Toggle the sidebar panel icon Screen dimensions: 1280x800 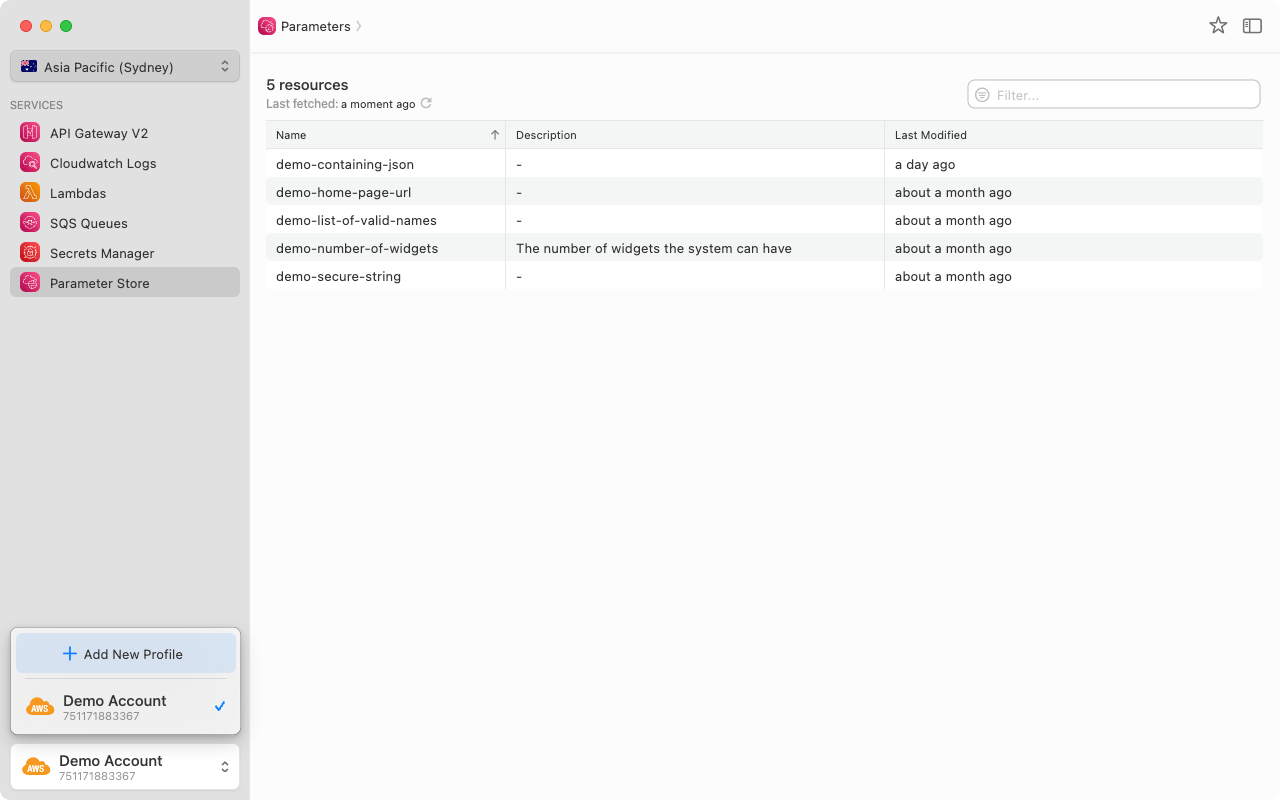point(1252,26)
